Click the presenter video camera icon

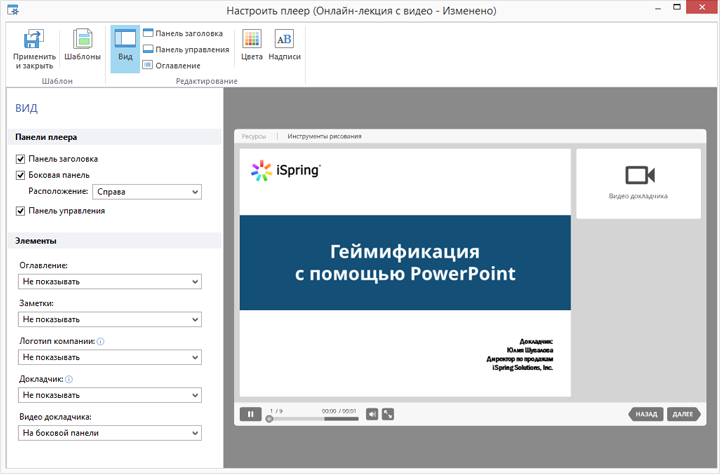pos(640,175)
